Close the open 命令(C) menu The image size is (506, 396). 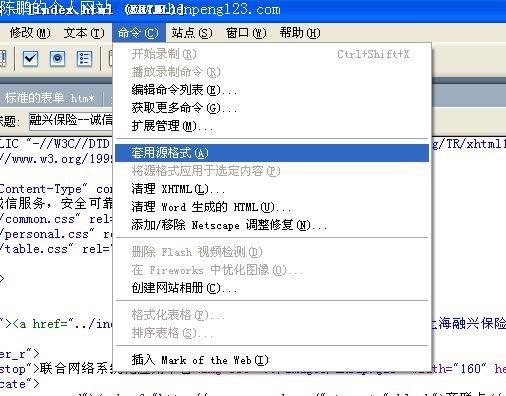pos(138,33)
